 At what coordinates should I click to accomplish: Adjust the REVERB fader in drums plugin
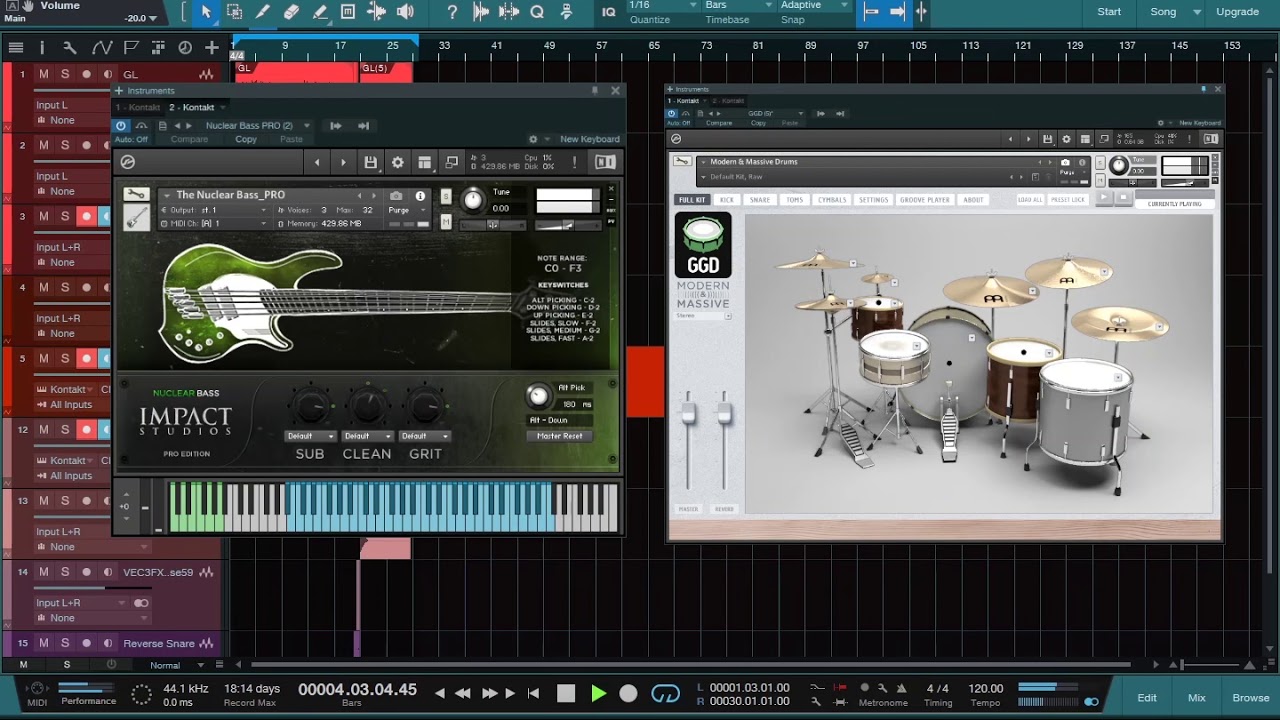point(724,413)
